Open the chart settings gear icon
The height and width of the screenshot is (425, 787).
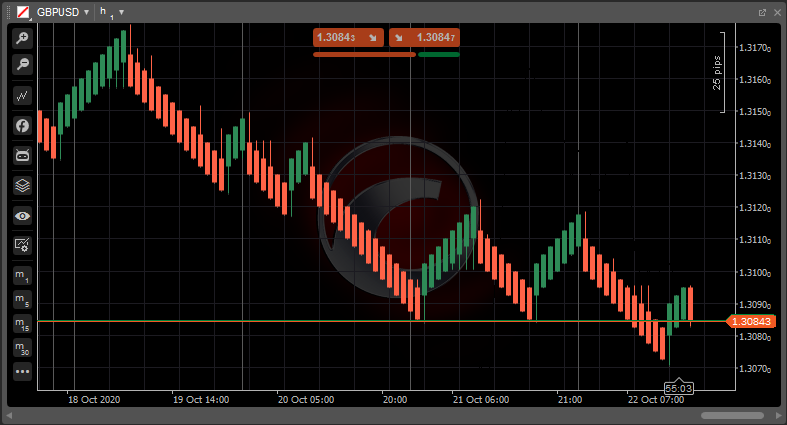pos(22,244)
